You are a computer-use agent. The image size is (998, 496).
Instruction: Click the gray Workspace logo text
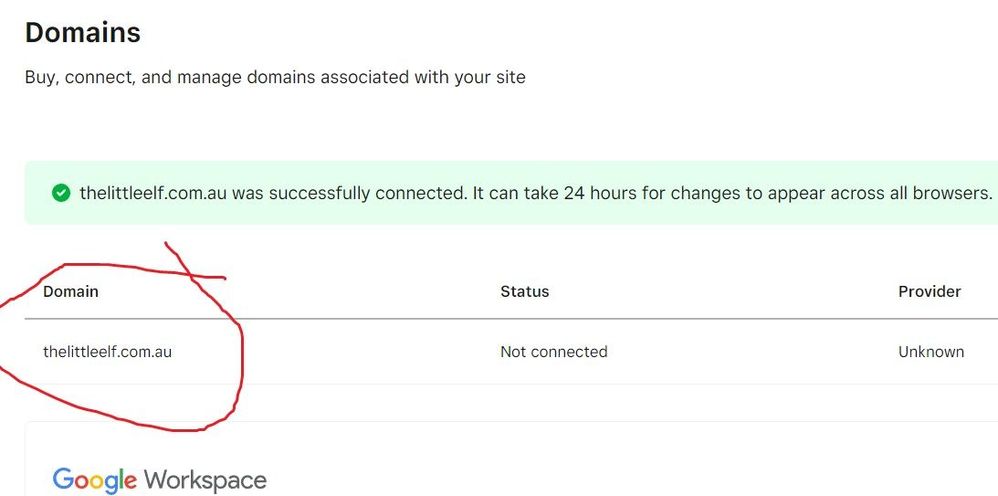pyautogui.click(x=205, y=481)
